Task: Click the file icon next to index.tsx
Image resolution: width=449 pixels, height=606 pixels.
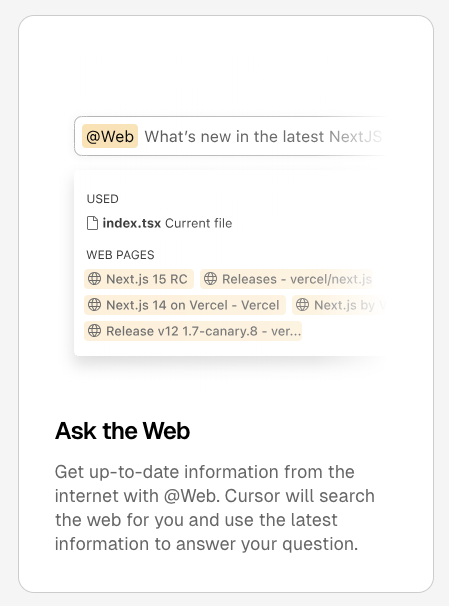Action: coord(92,223)
